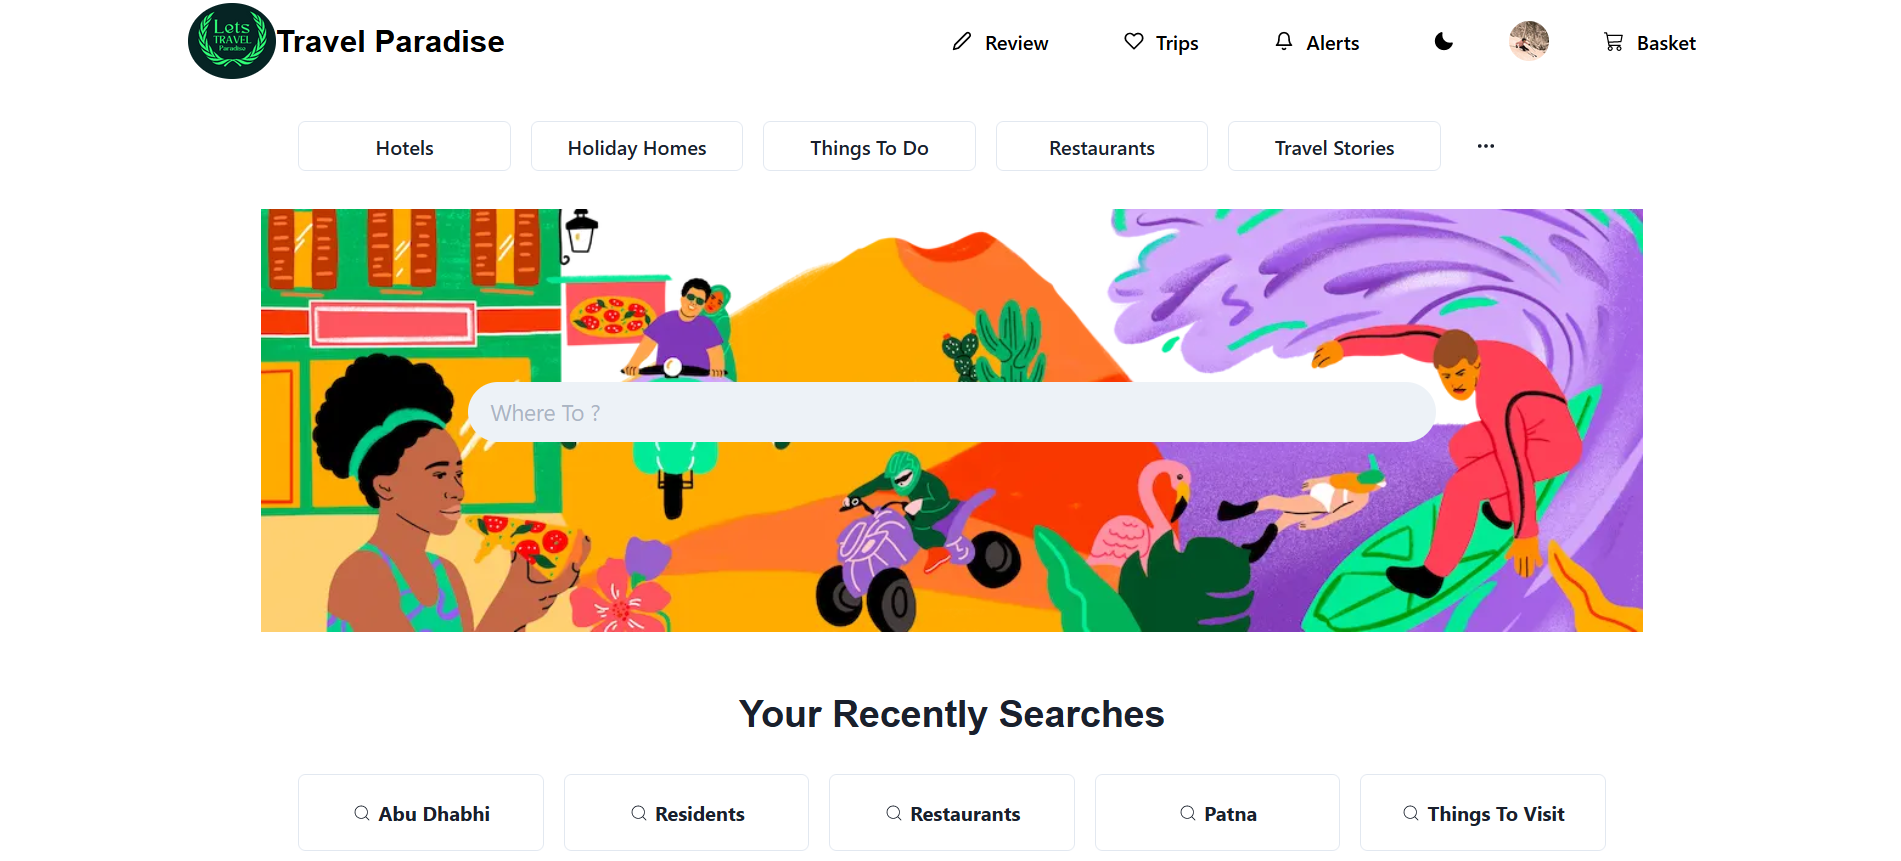This screenshot has width=1901, height=861.
Task: Toggle to the Trips favorites view
Action: click(1161, 42)
